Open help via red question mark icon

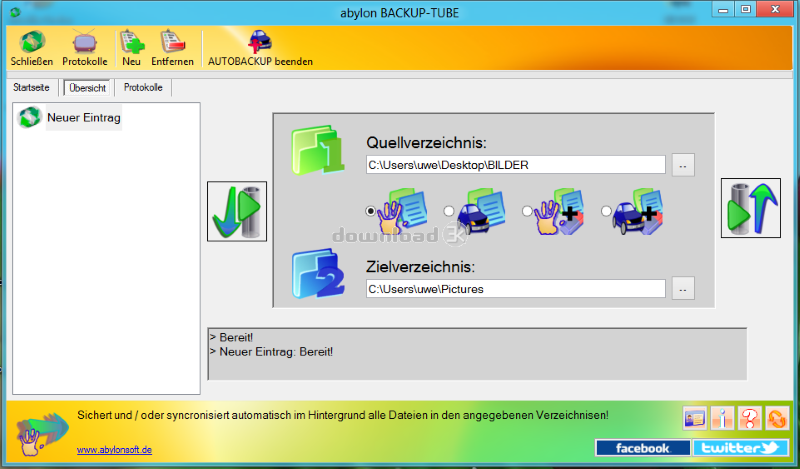click(x=749, y=418)
